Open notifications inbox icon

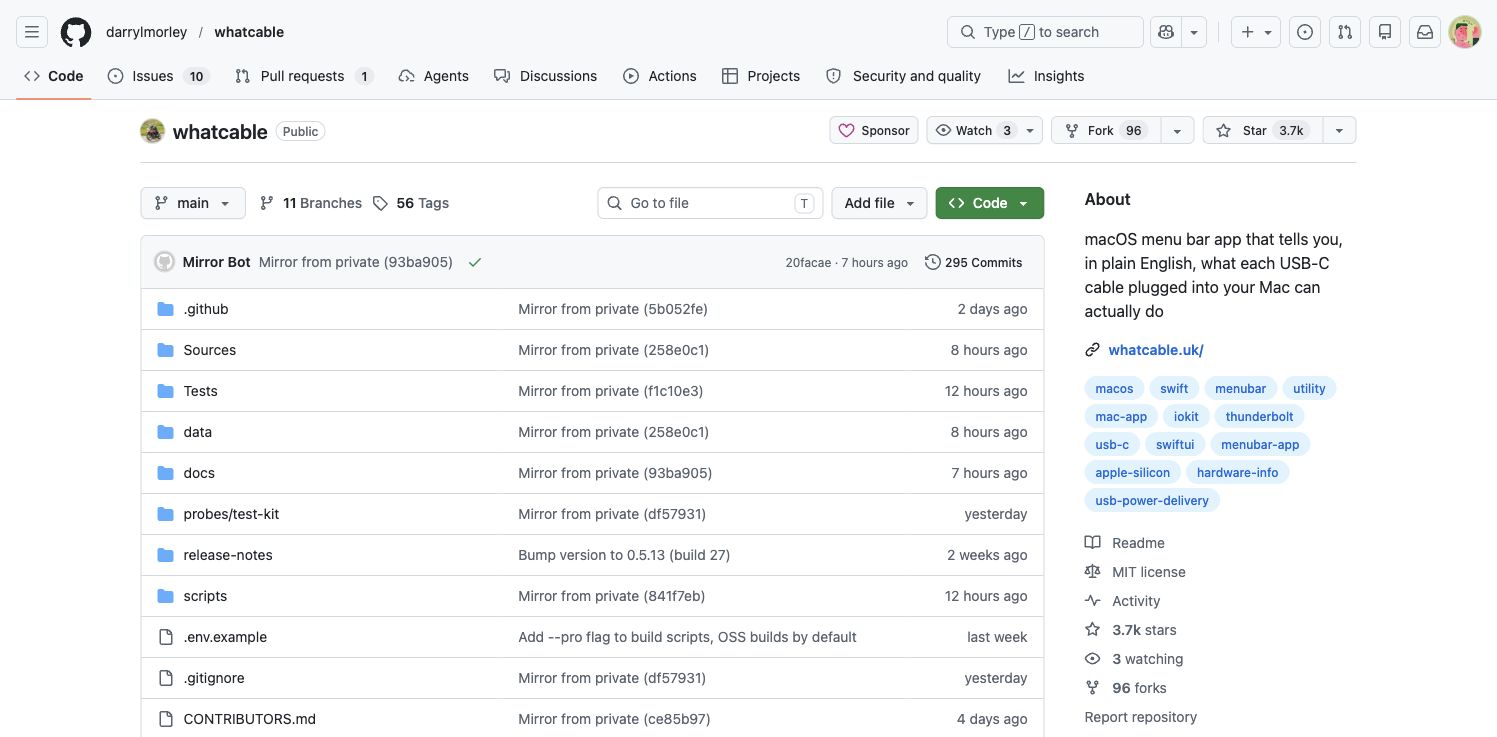coord(1425,32)
